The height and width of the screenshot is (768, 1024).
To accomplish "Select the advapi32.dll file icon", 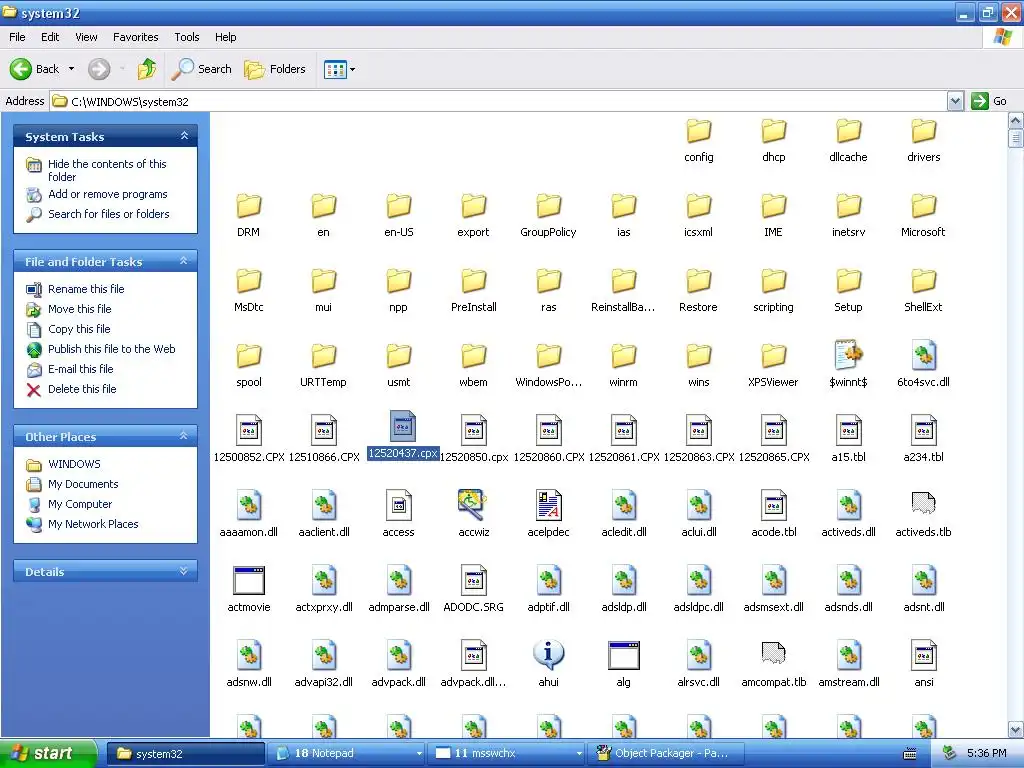I will coord(323,656).
